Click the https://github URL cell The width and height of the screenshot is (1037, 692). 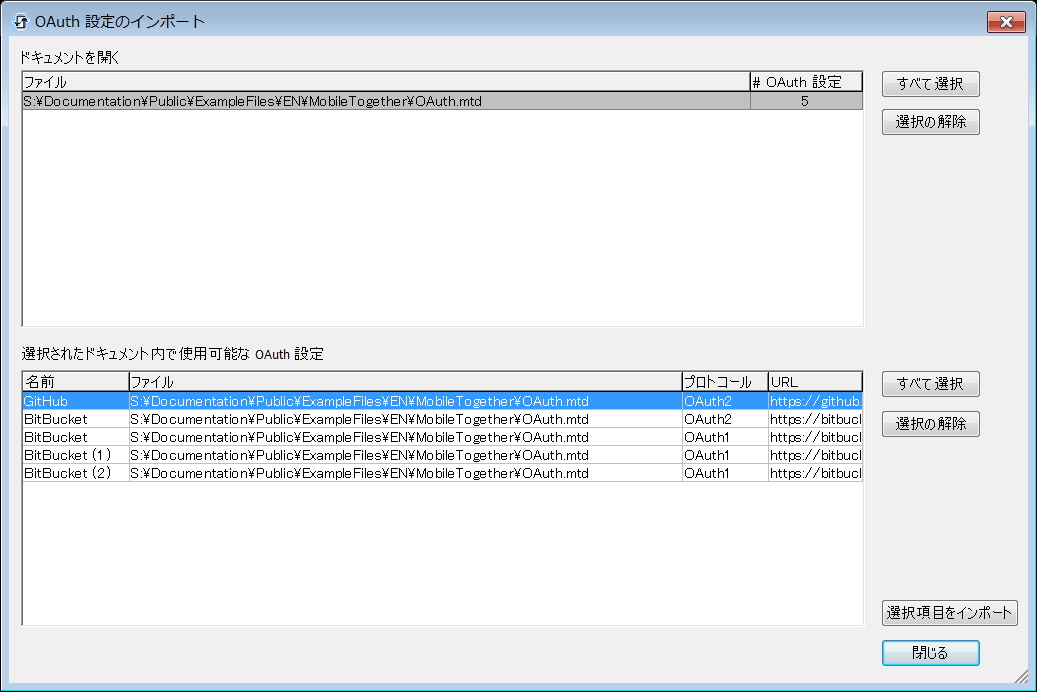pos(815,401)
